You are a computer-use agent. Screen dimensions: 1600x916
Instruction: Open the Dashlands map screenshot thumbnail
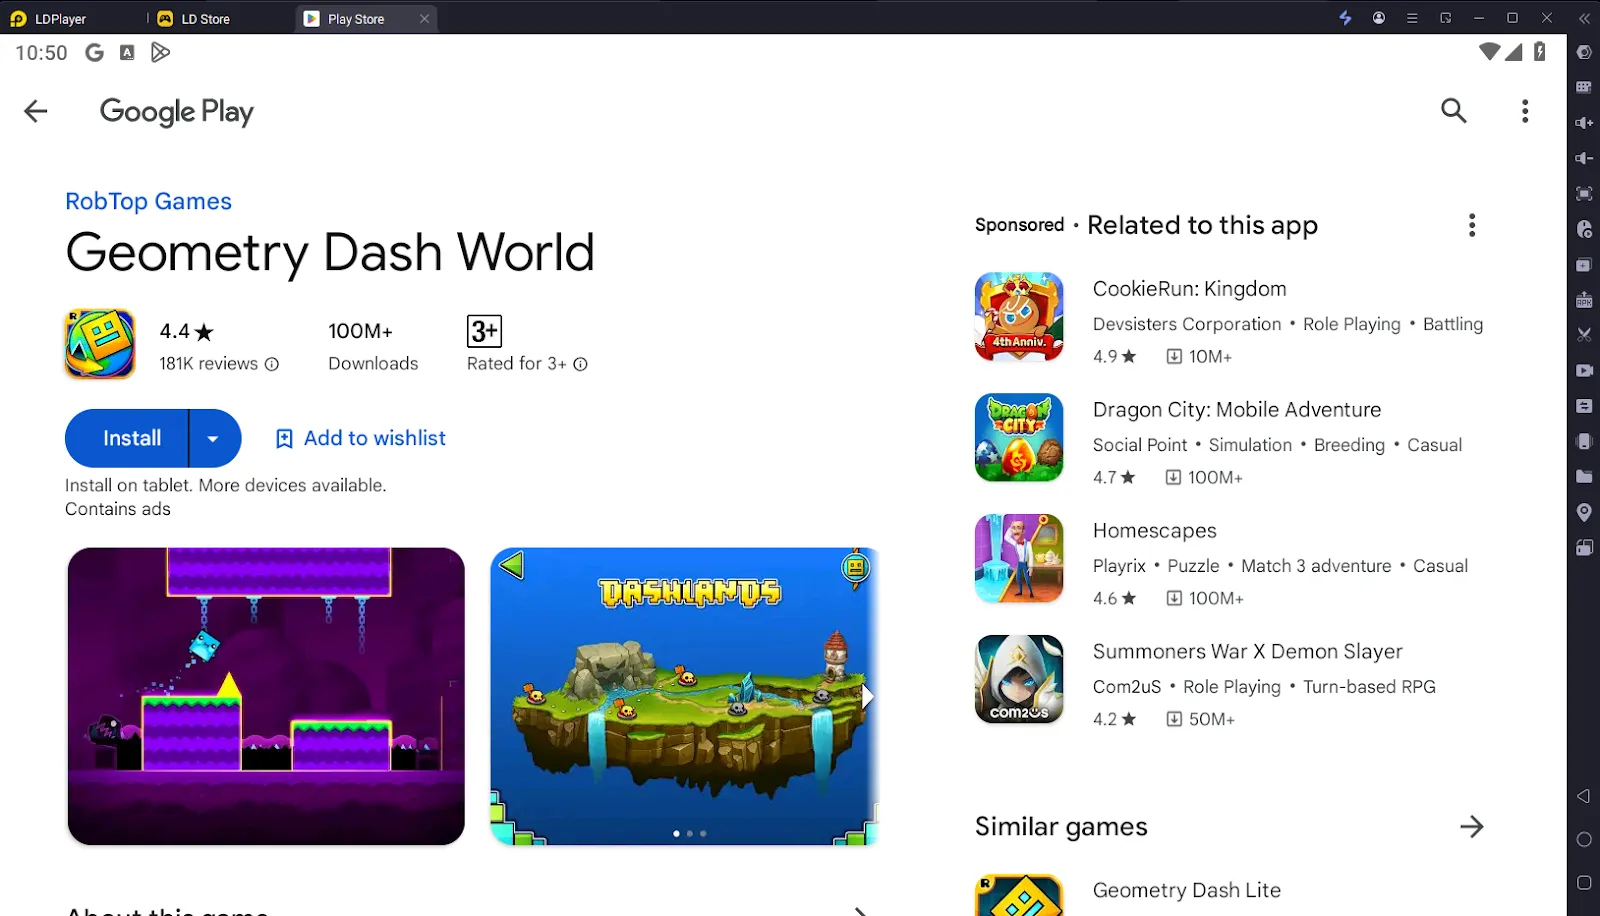point(684,696)
